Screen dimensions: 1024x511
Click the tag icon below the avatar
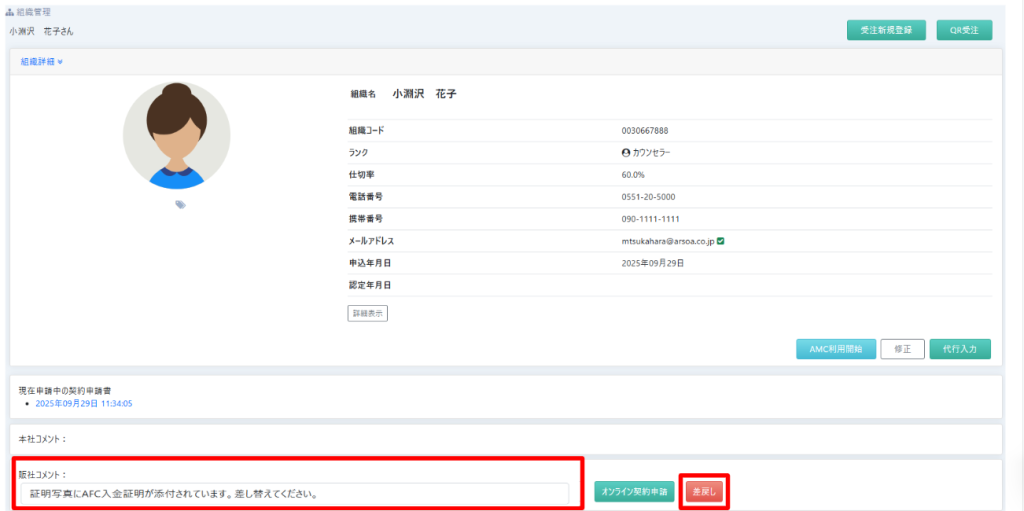pyautogui.click(x=180, y=204)
